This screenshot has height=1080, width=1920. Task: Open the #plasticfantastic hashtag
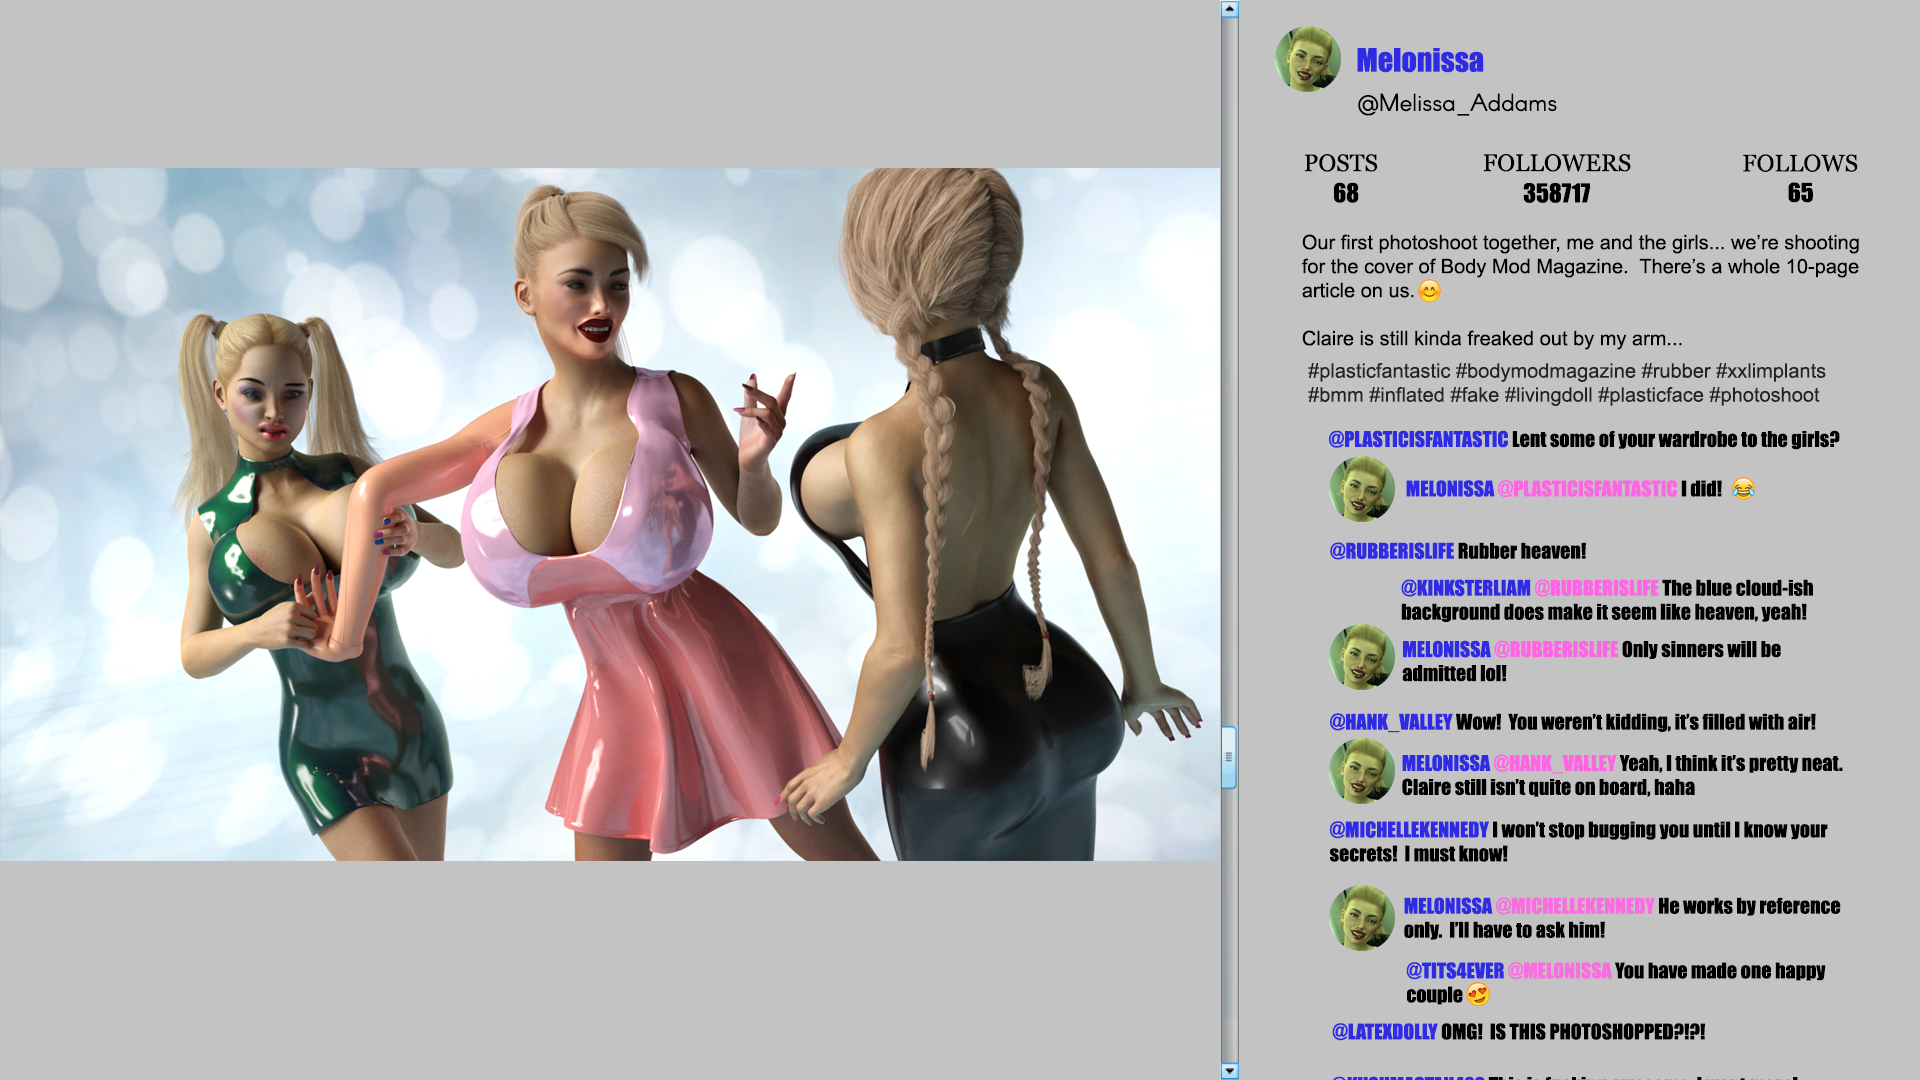(x=1378, y=371)
